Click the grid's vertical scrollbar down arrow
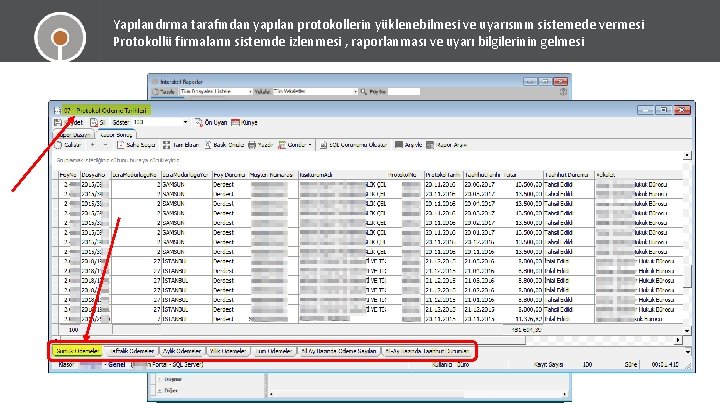Screen dimensions: 720x405 tap(687, 331)
